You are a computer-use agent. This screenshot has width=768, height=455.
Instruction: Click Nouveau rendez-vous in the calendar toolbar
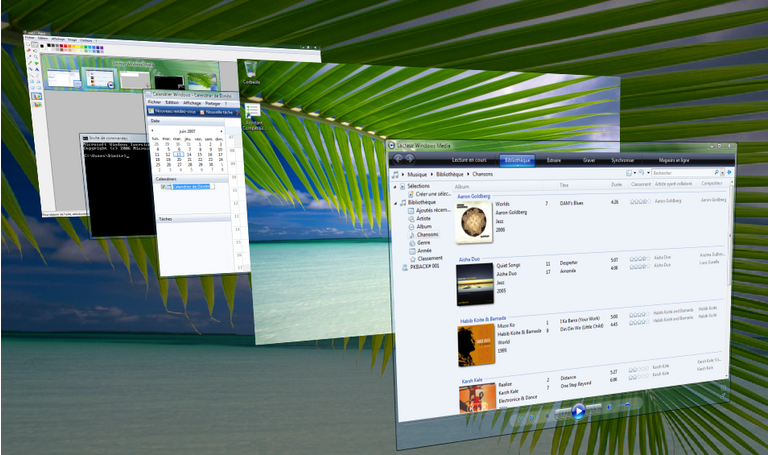172,112
